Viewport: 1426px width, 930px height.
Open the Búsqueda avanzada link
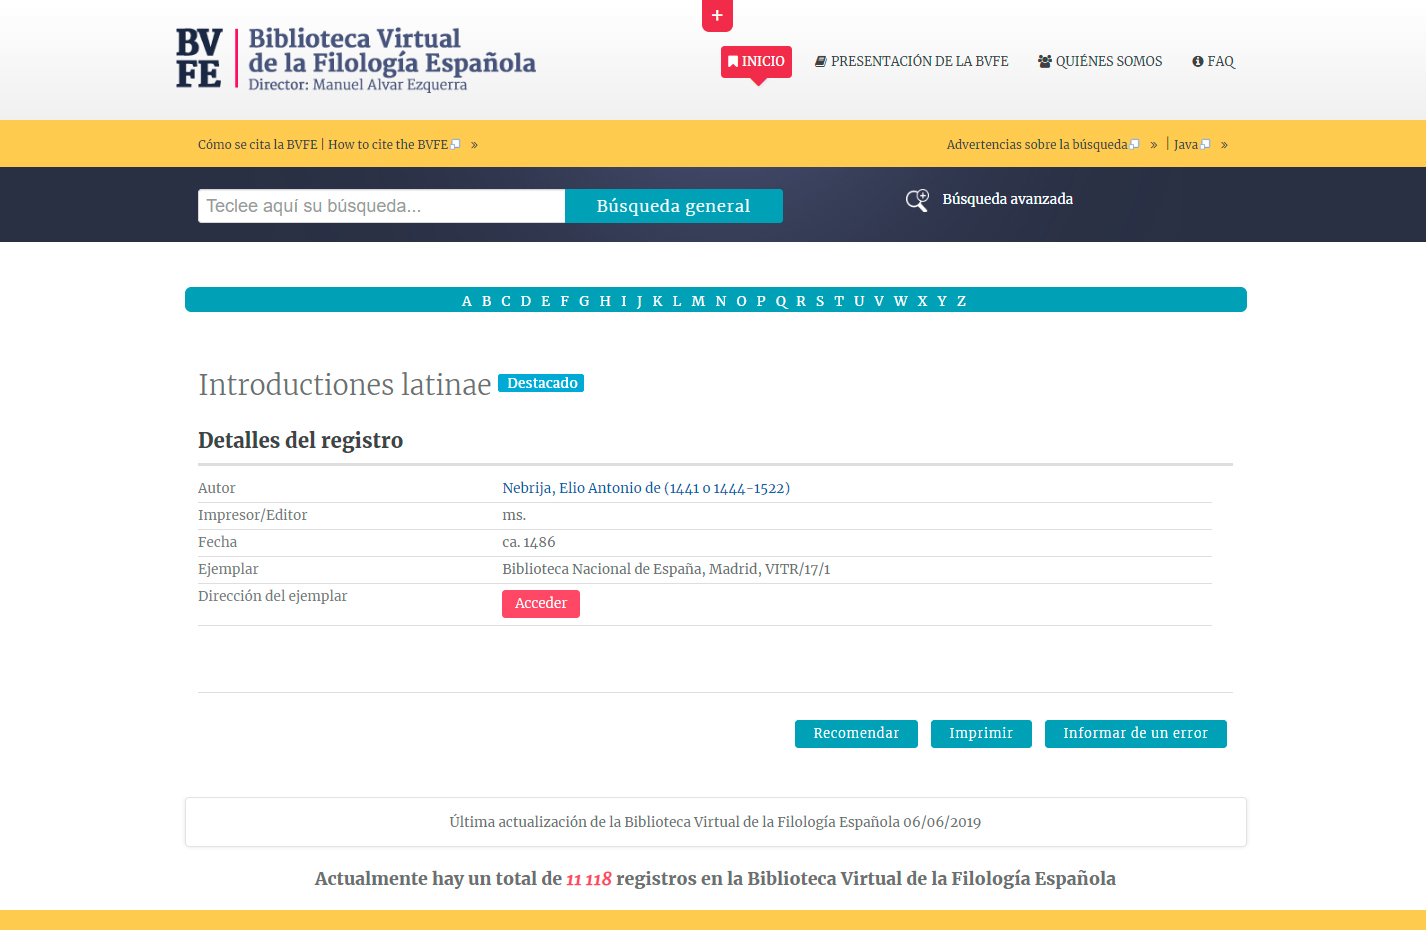pyautogui.click(x=1007, y=199)
